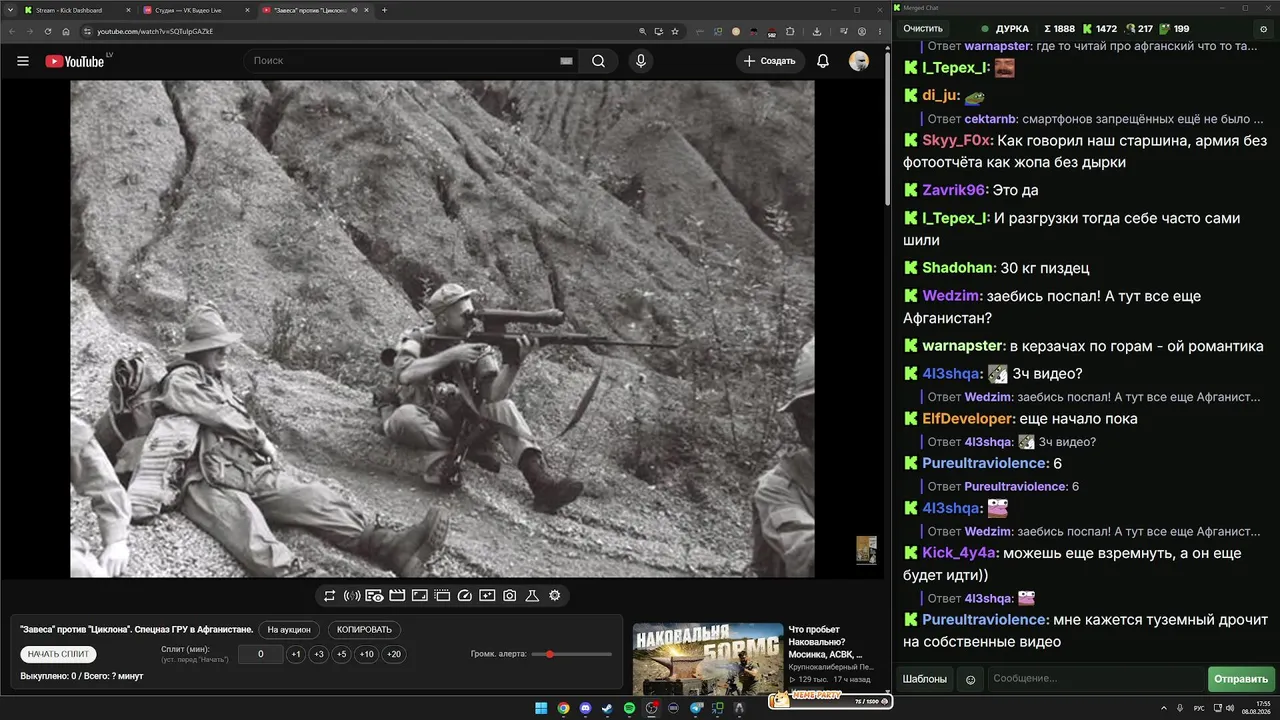Open Merged Chat settings gear
Viewport: 1280px width, 720px height.
coord(1264,29)
